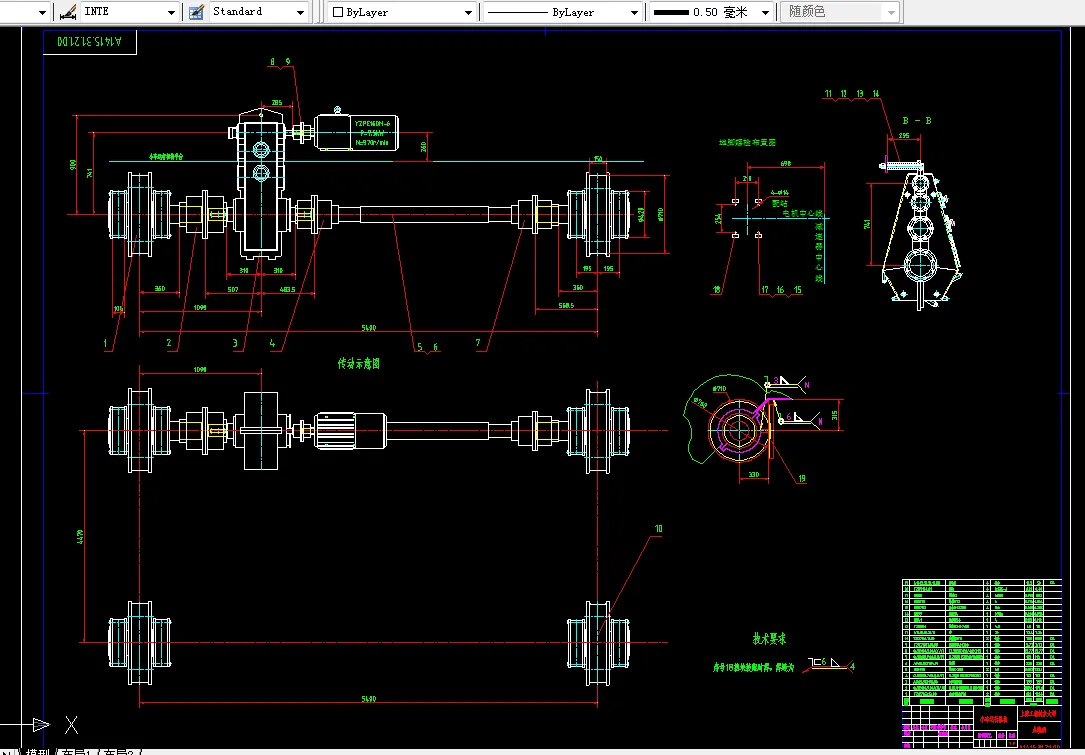Switch to the 布局1 layout tab
Image resolution: width=1085 pixels, height=755 pixels.
tap(77, 752)
